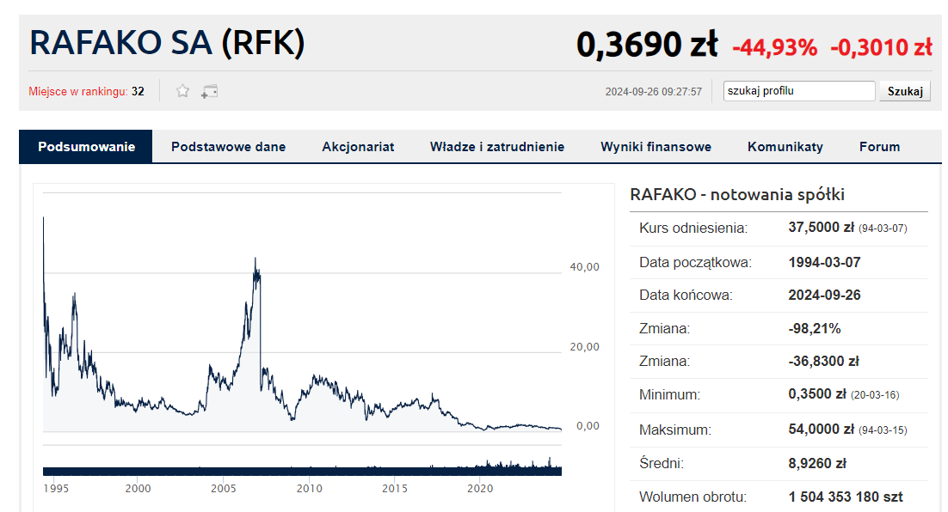Click the 2015 label on time axis
Screen dimensions: 948x512
(394, 488)
